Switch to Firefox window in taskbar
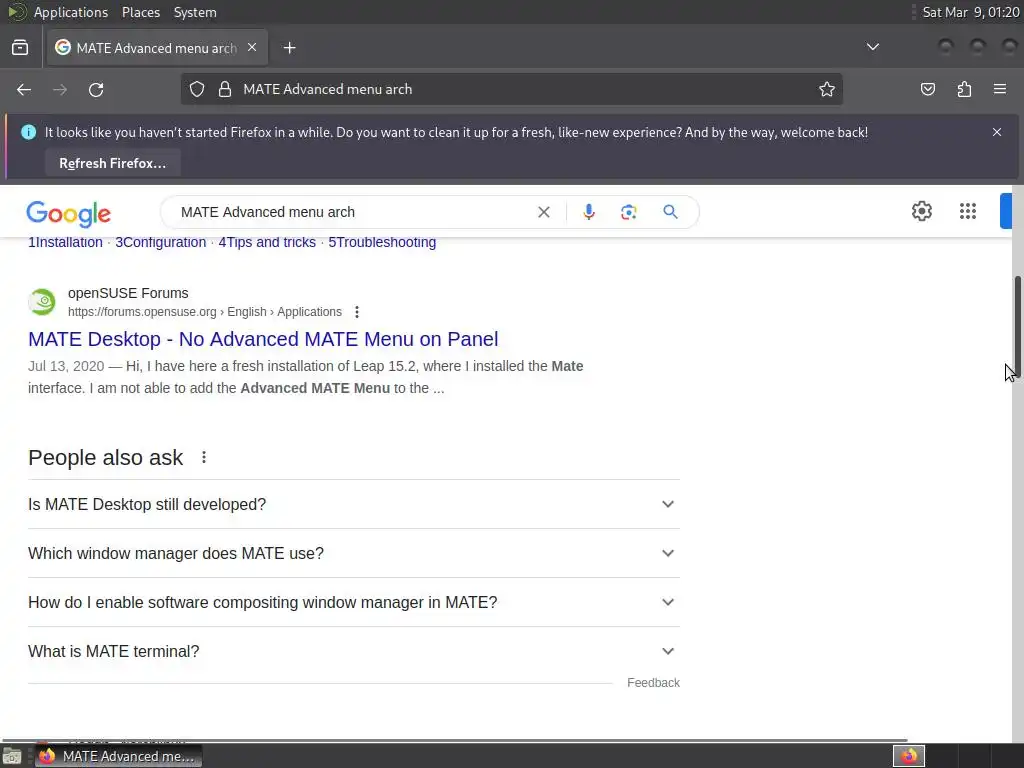This screenshot has height=768, width=1024. 118,756
